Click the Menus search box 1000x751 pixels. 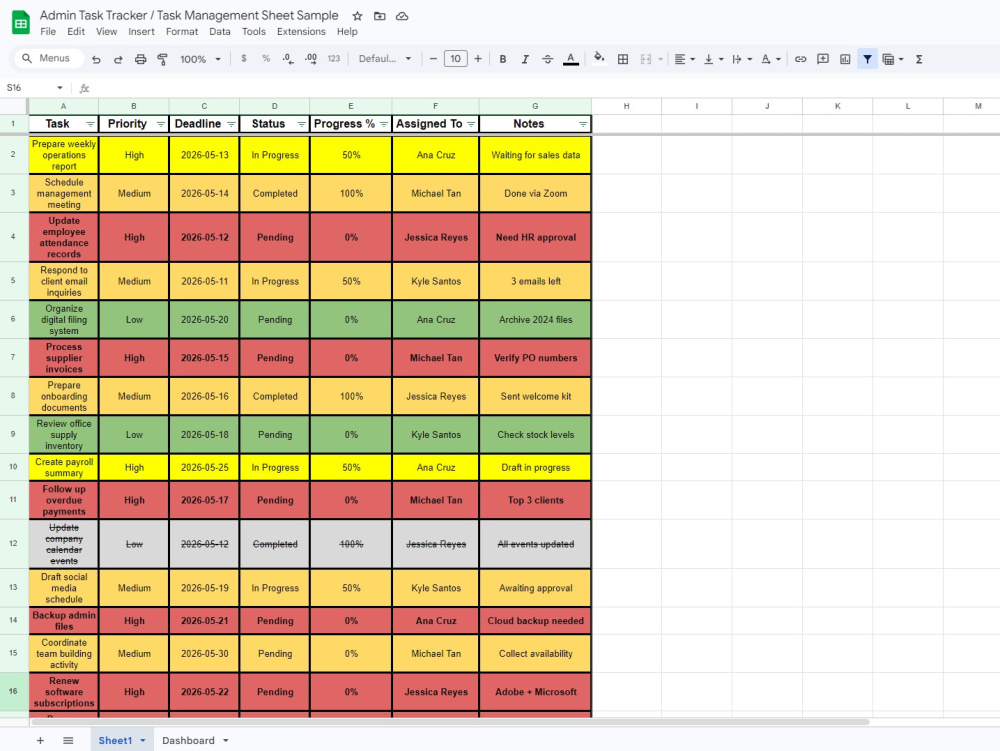click(49, 59)
